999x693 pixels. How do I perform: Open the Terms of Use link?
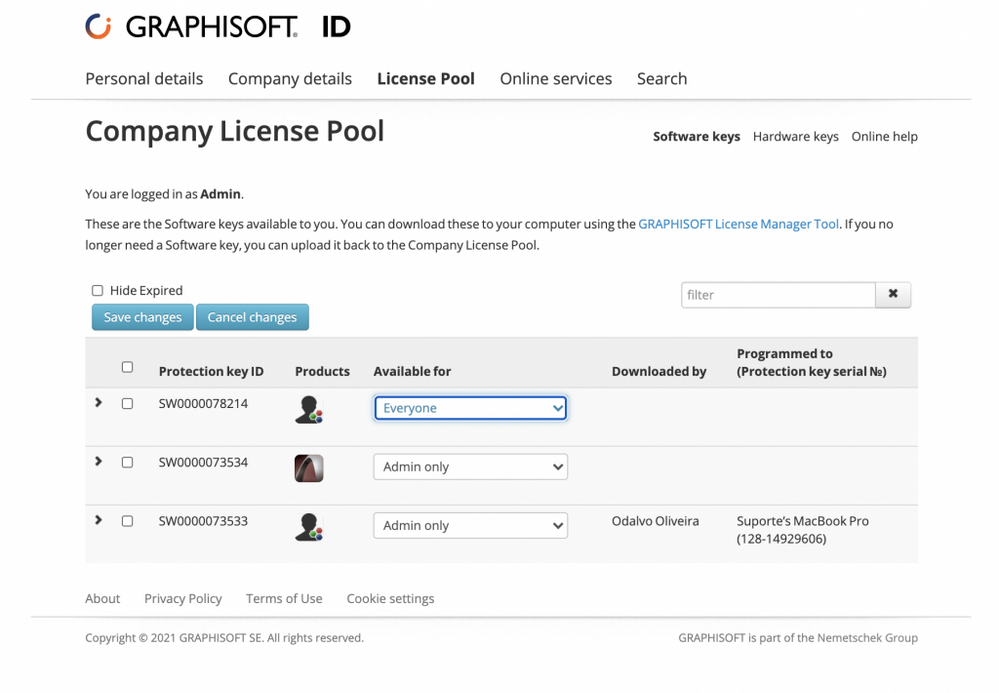point(284,599)
